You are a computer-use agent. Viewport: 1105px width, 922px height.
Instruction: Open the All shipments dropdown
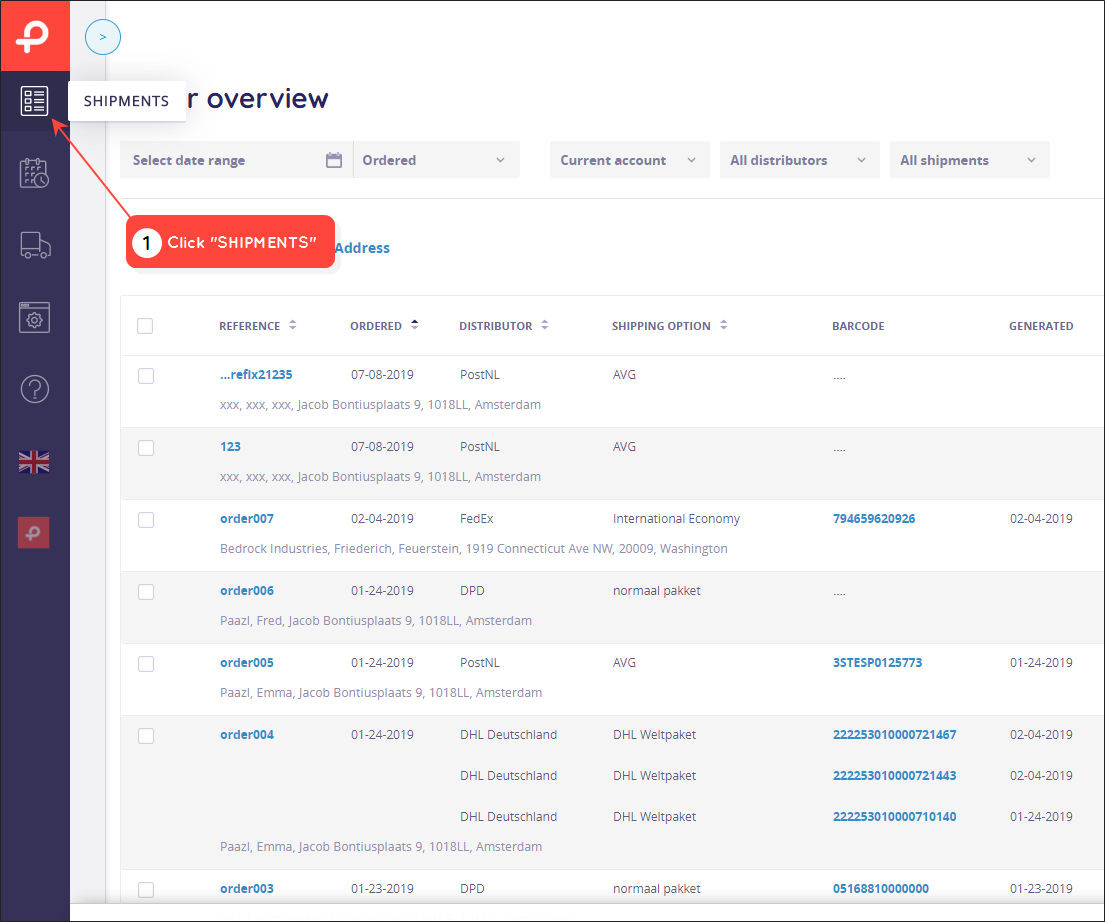click(969, 160)
